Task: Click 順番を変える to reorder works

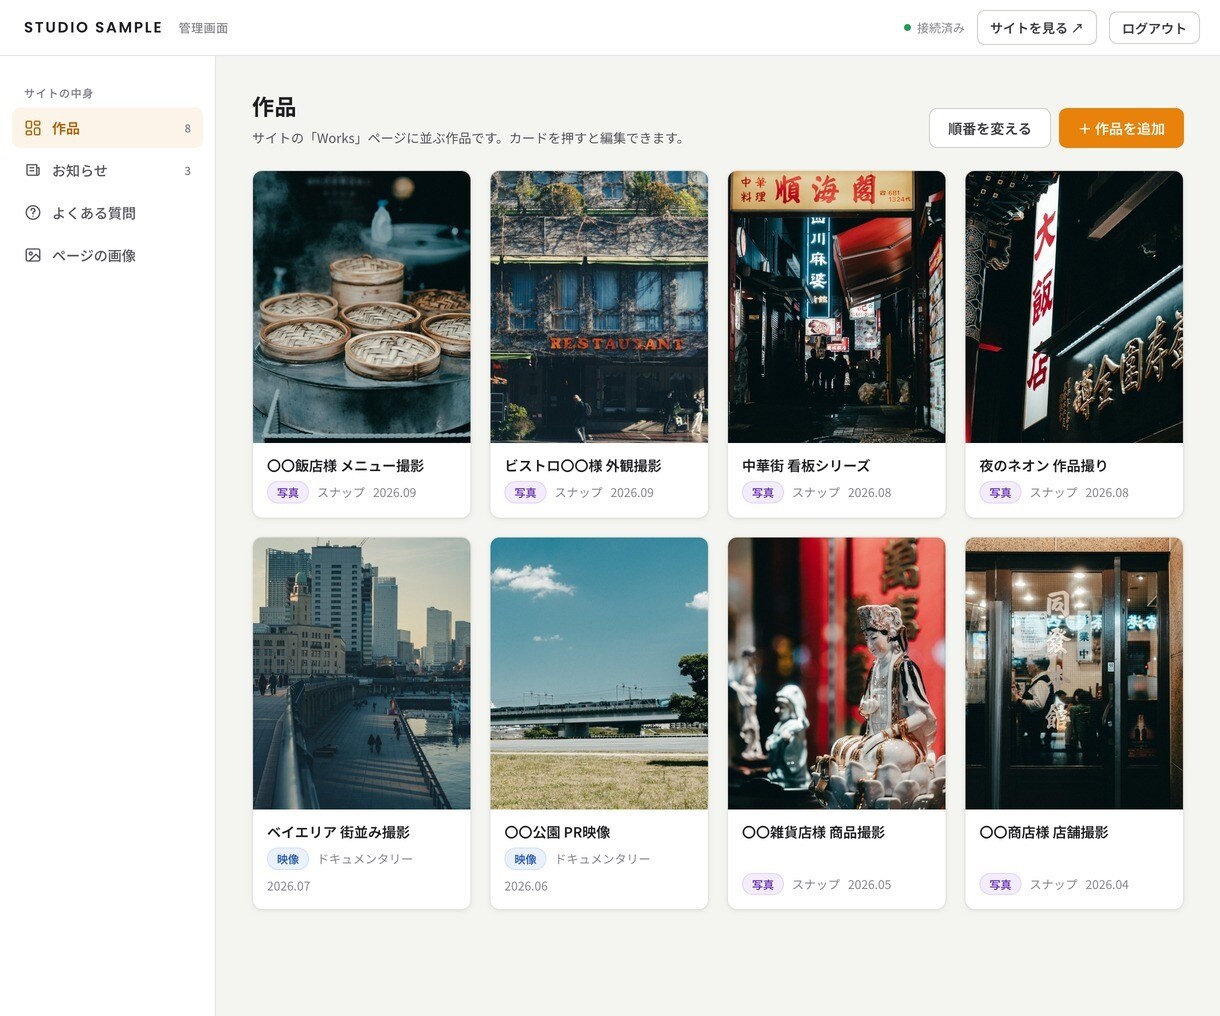Action: [x=989, y=128]
